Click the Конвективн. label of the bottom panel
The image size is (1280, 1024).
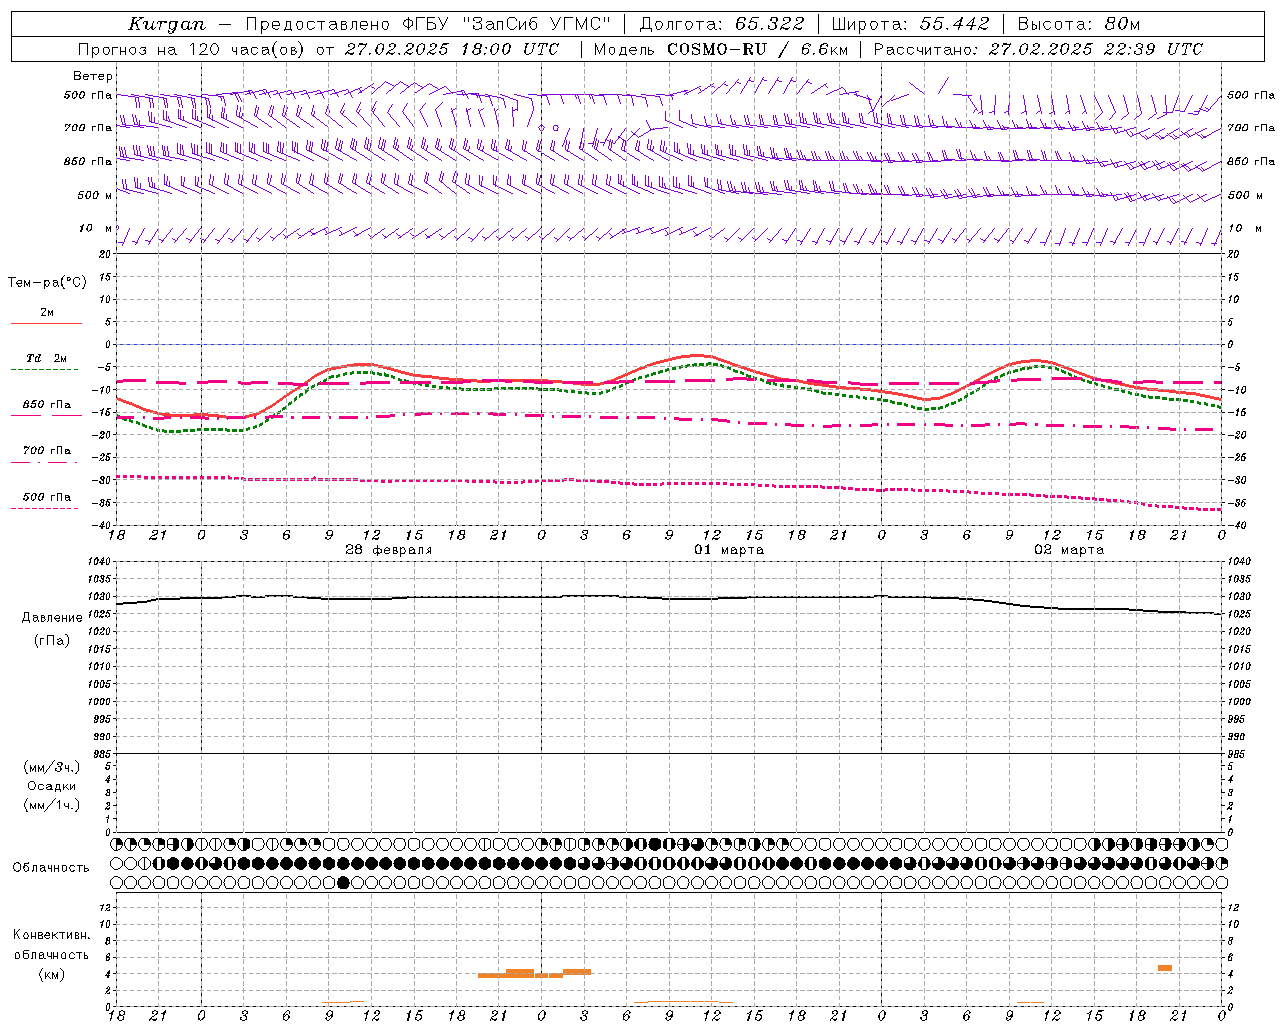point(51,935)
